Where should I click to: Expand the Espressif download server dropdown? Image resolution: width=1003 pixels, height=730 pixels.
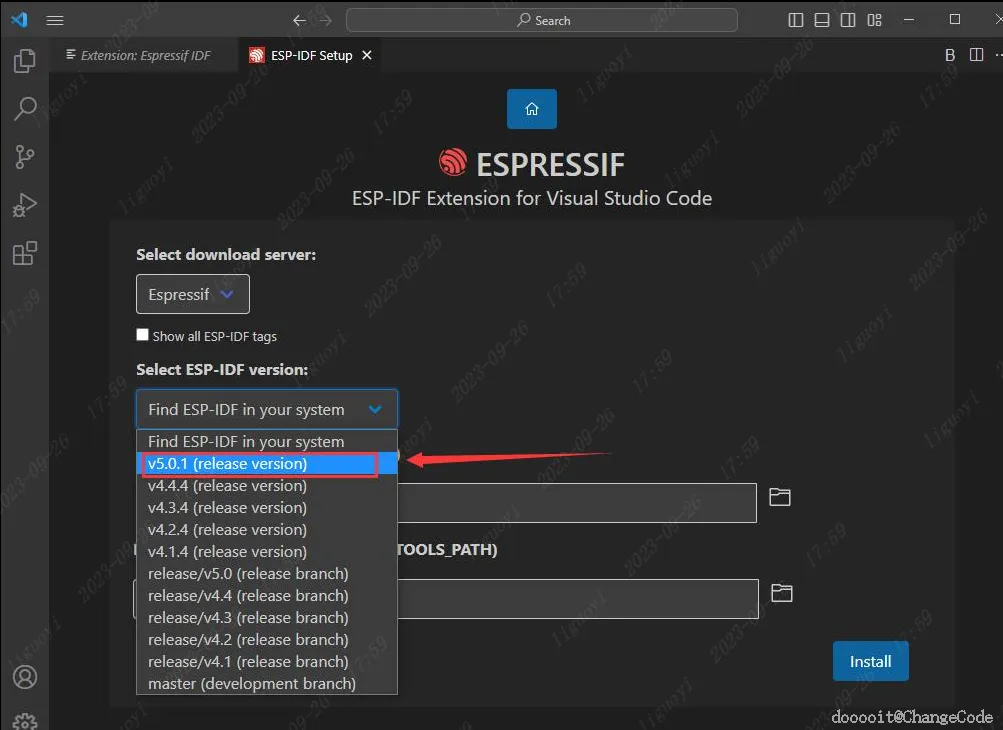click(193, 294)
